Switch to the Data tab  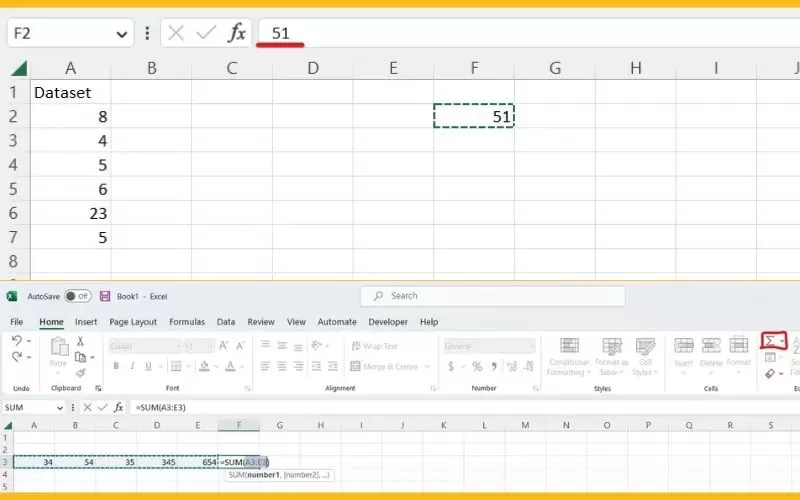coord(226,322)
